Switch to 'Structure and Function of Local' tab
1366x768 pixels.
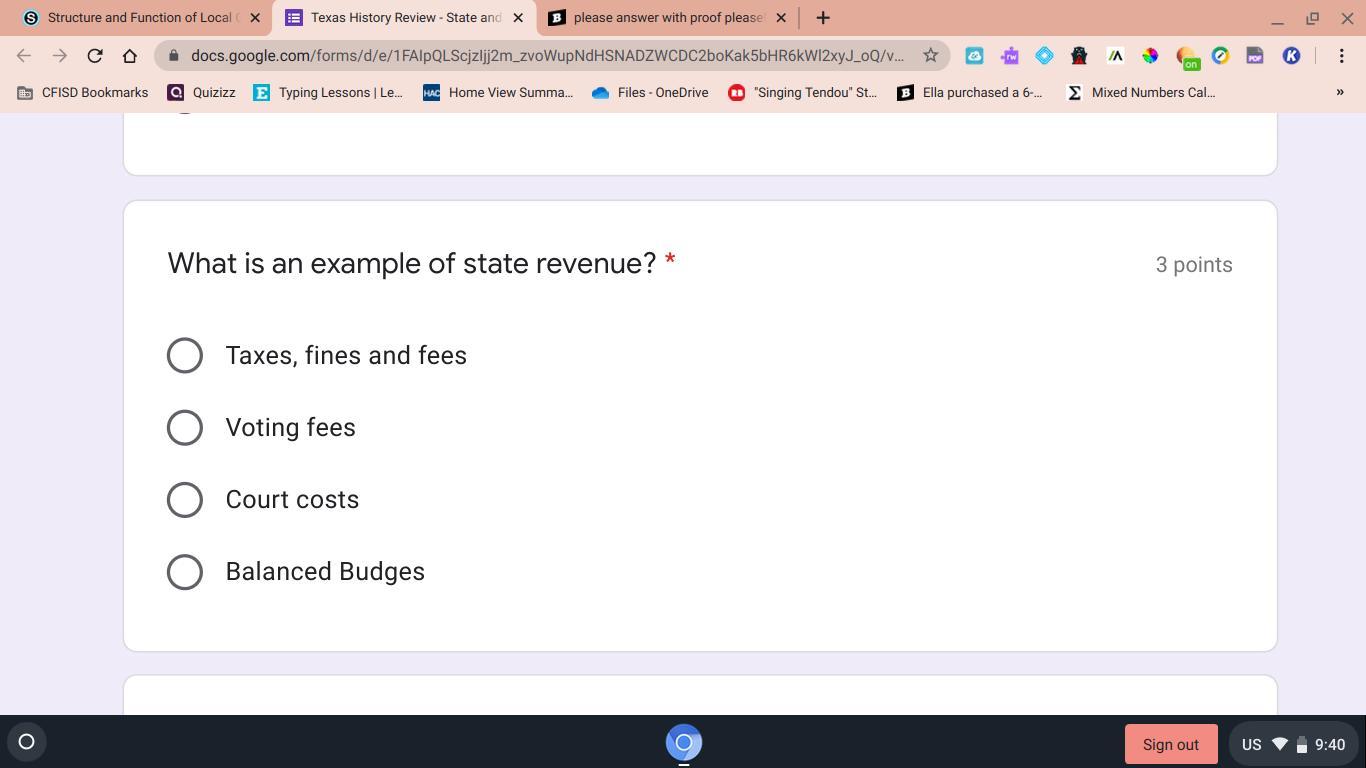(x=140, y=18)
